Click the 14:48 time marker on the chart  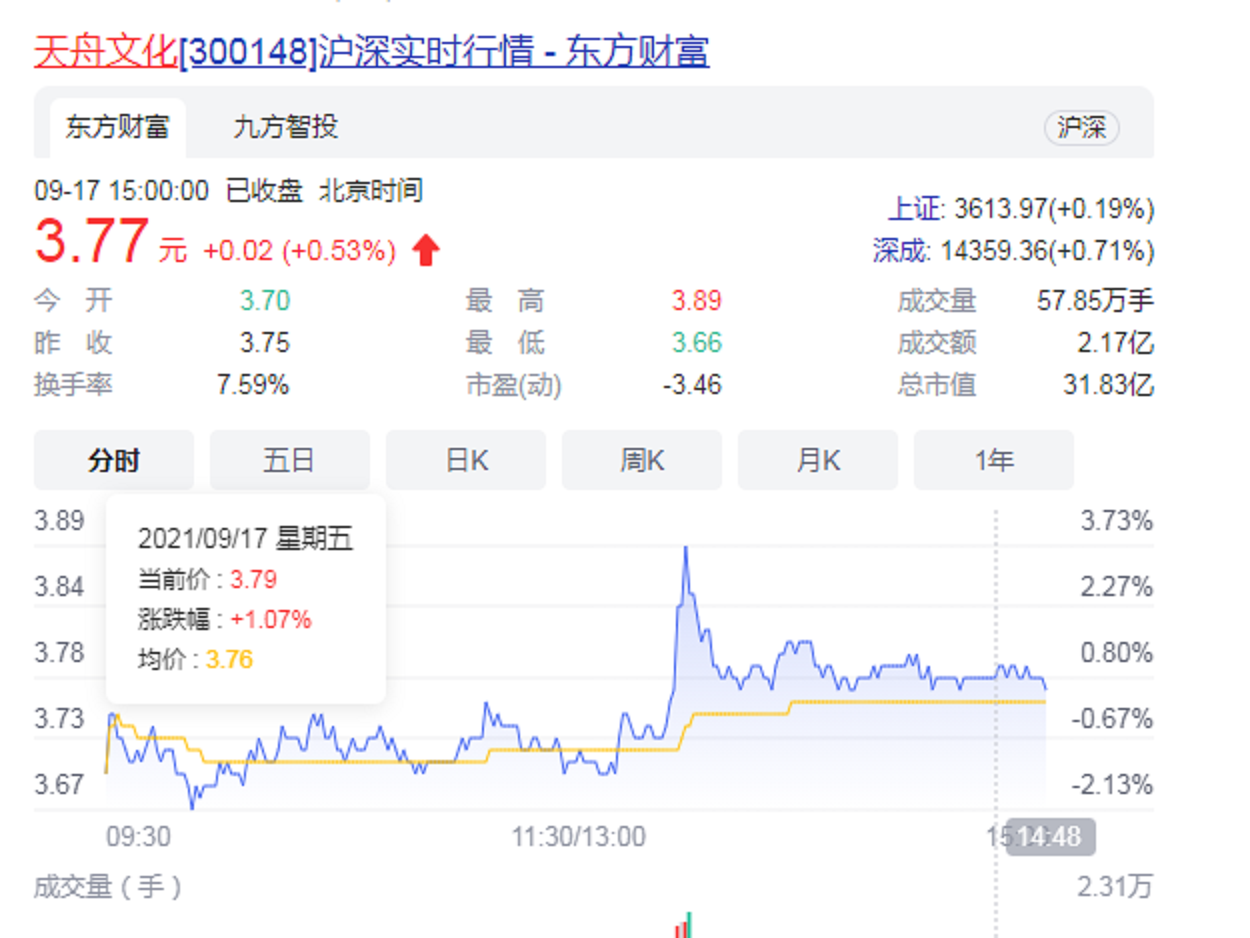pos(1050,836)
